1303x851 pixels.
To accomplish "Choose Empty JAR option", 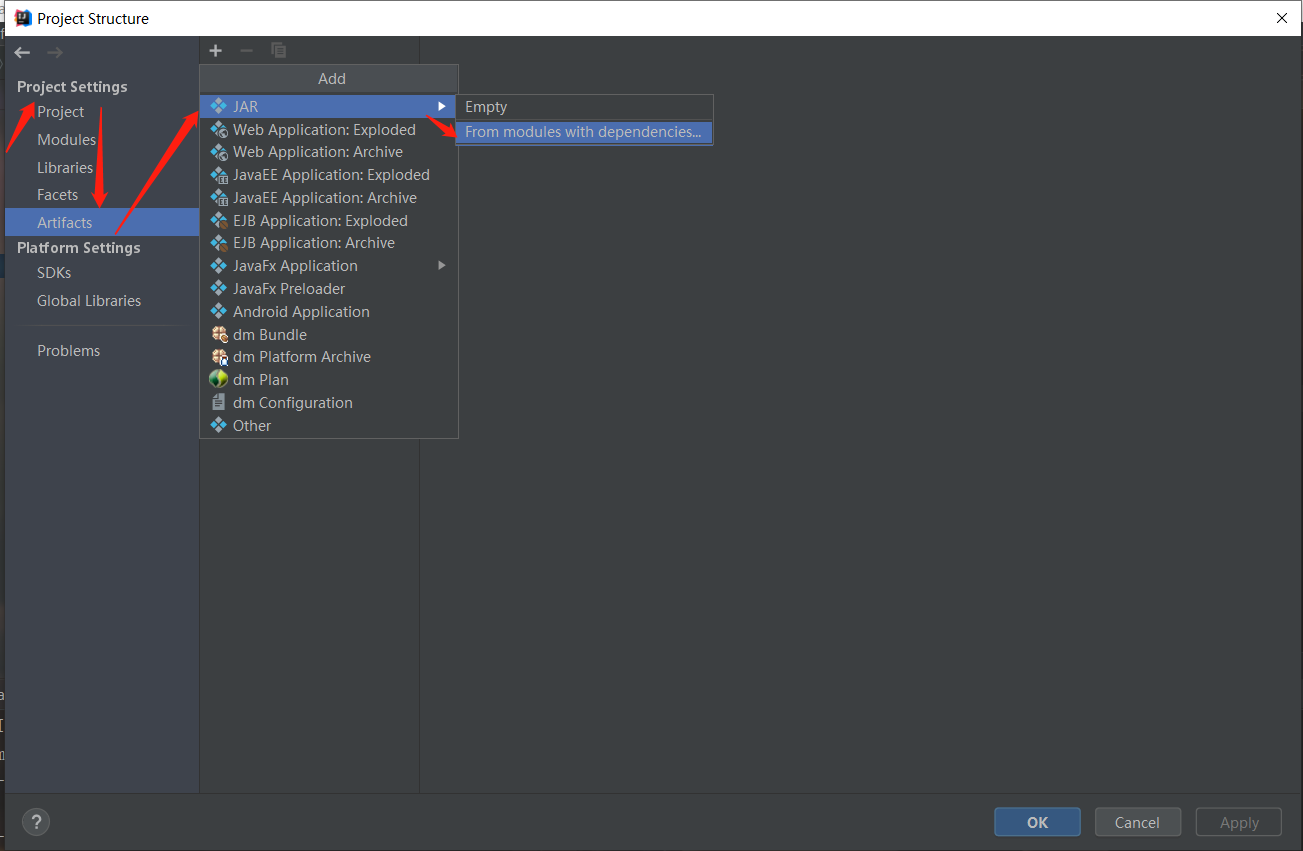I will point(584,107).
